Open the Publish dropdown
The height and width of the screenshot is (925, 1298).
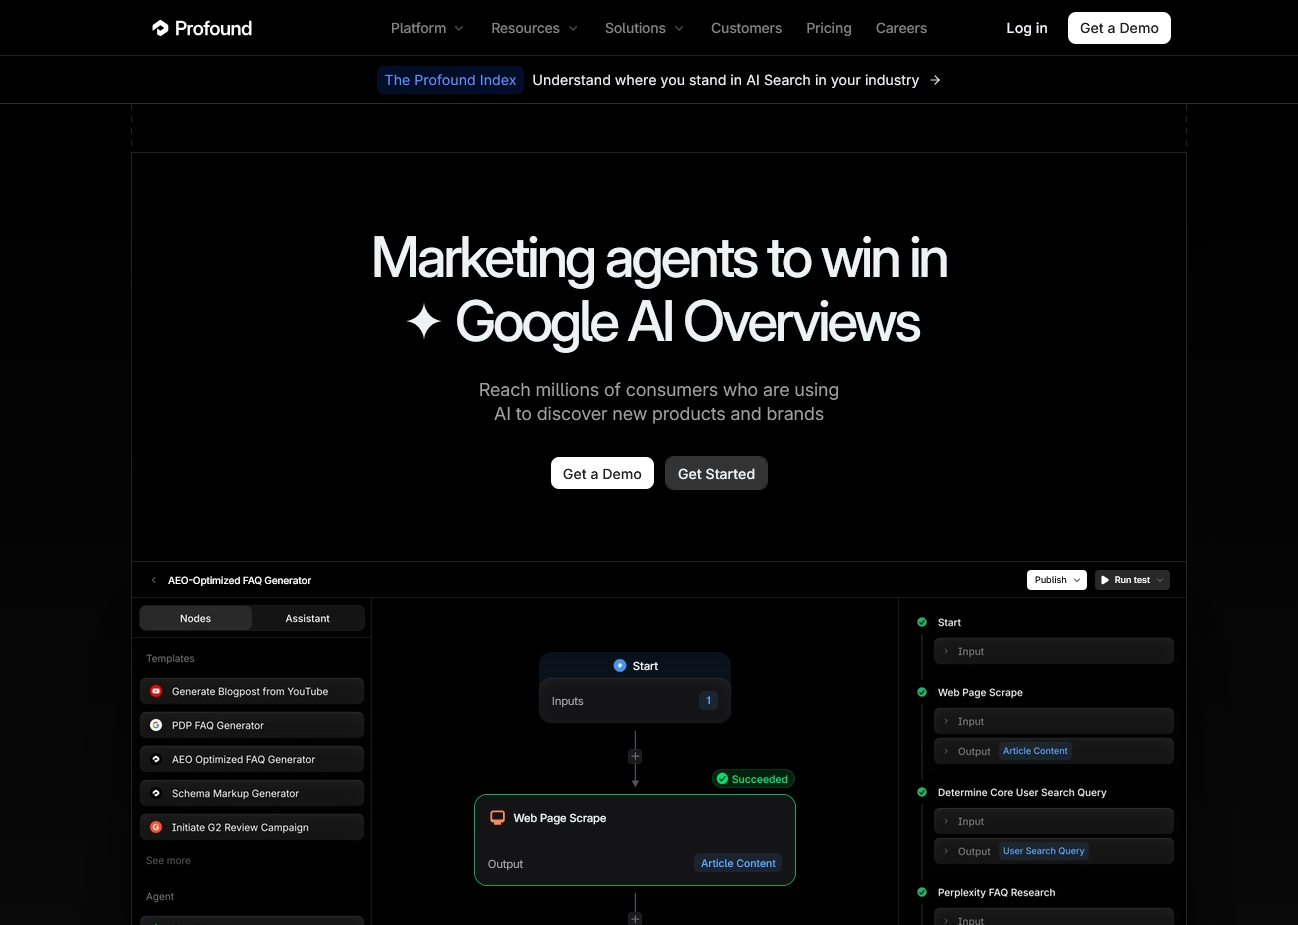1057,580
